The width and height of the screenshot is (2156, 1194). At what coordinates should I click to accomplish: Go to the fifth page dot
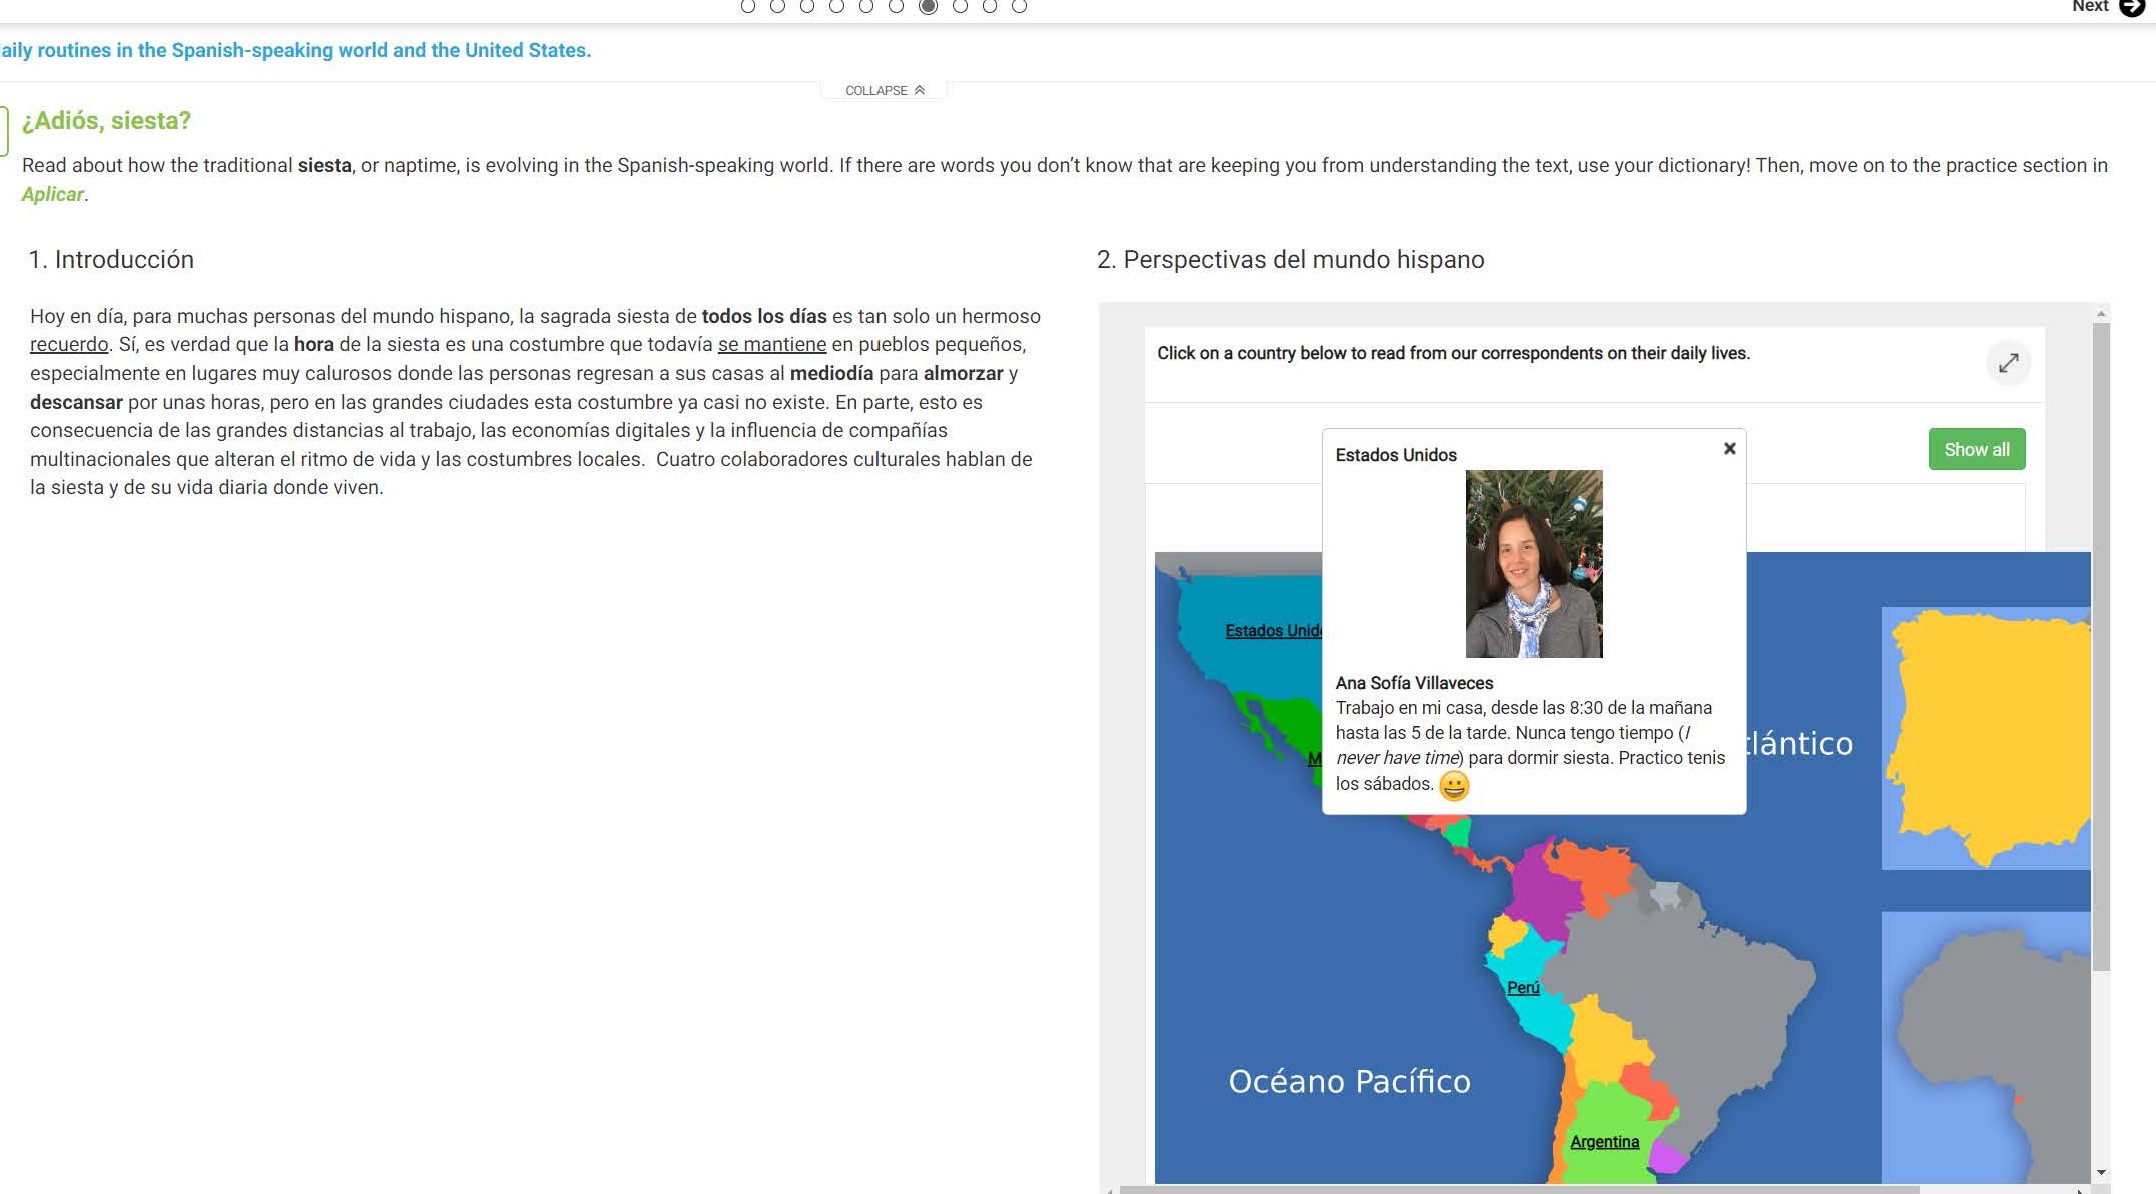866,6
